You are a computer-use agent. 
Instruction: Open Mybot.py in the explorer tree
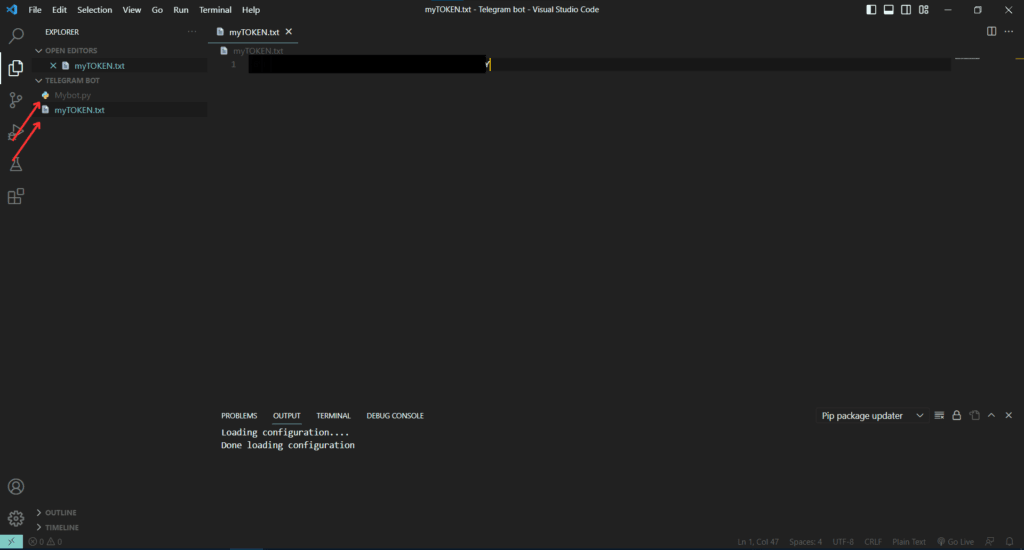coord(72,95)
